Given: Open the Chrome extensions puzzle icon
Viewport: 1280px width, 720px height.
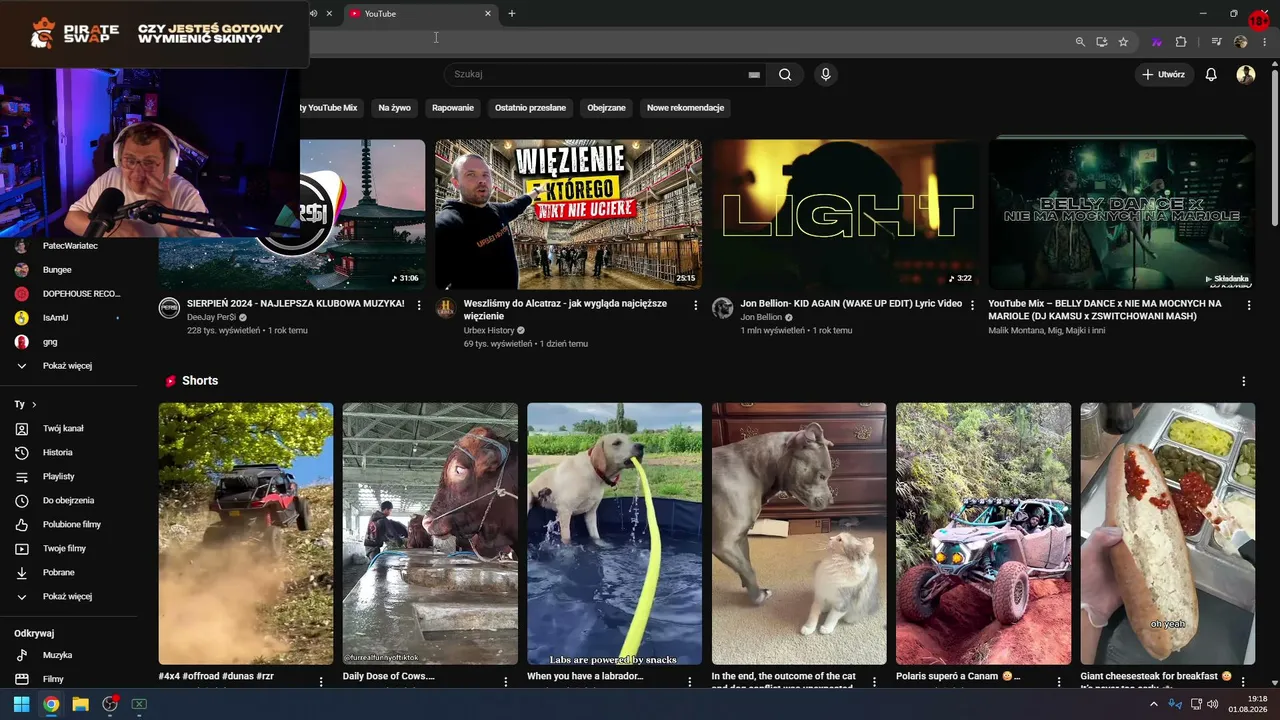Looking at the screenshot, I should [x=1181, y=42].
